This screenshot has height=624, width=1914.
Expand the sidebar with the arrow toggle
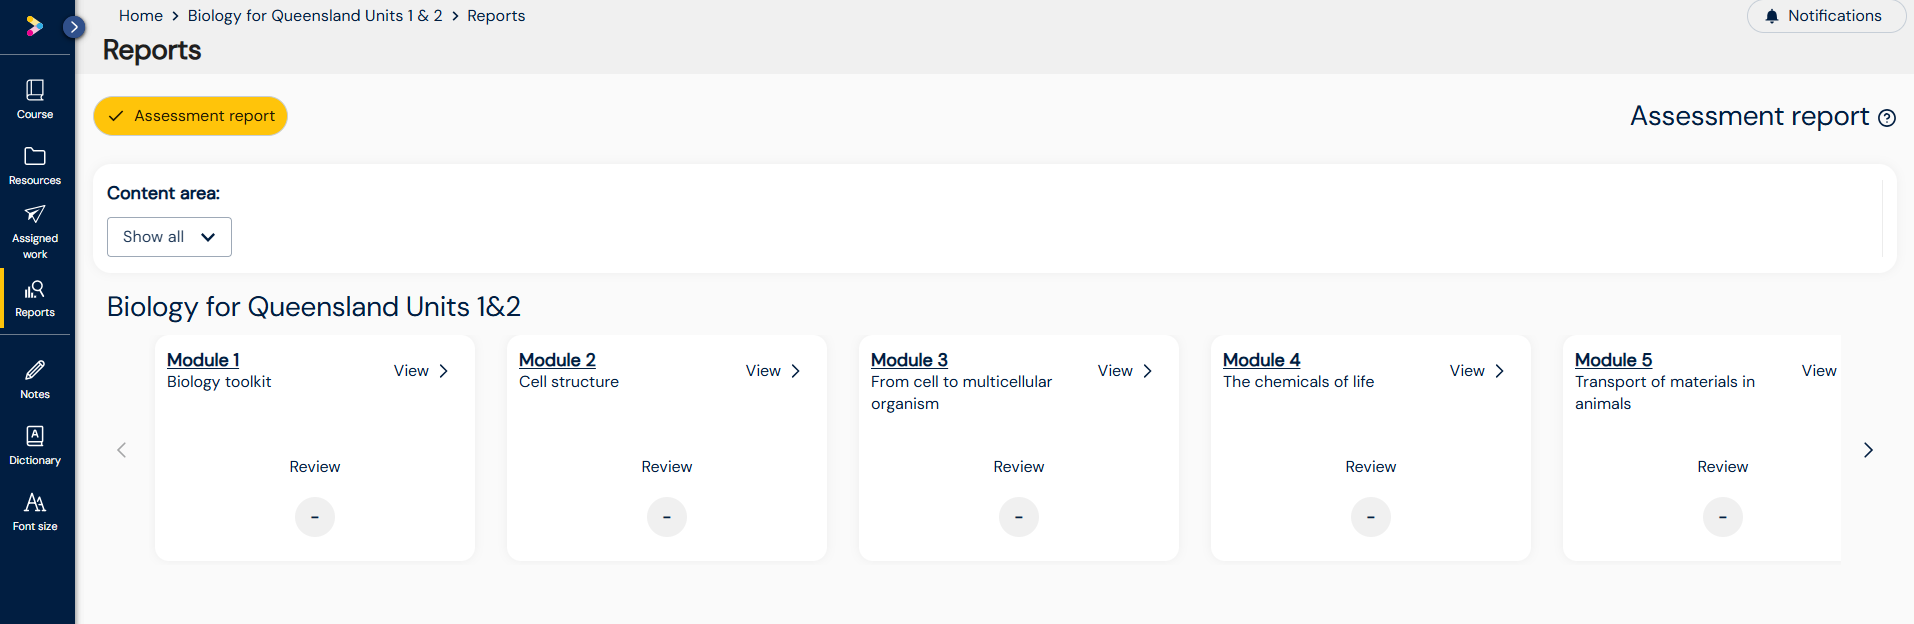[x=74, y=27]
